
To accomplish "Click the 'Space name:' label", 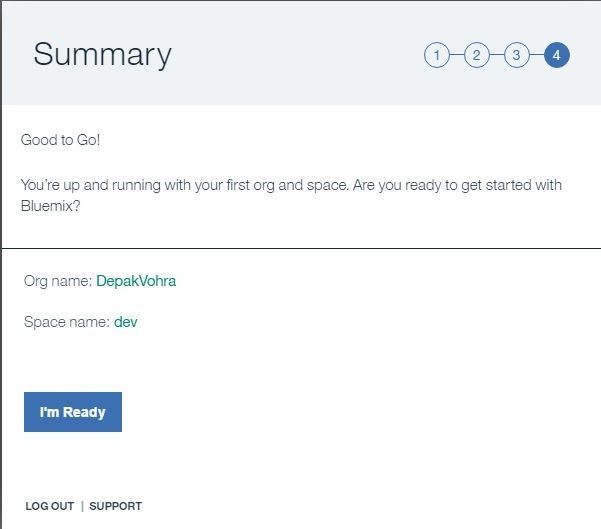I will pos(67,322).
